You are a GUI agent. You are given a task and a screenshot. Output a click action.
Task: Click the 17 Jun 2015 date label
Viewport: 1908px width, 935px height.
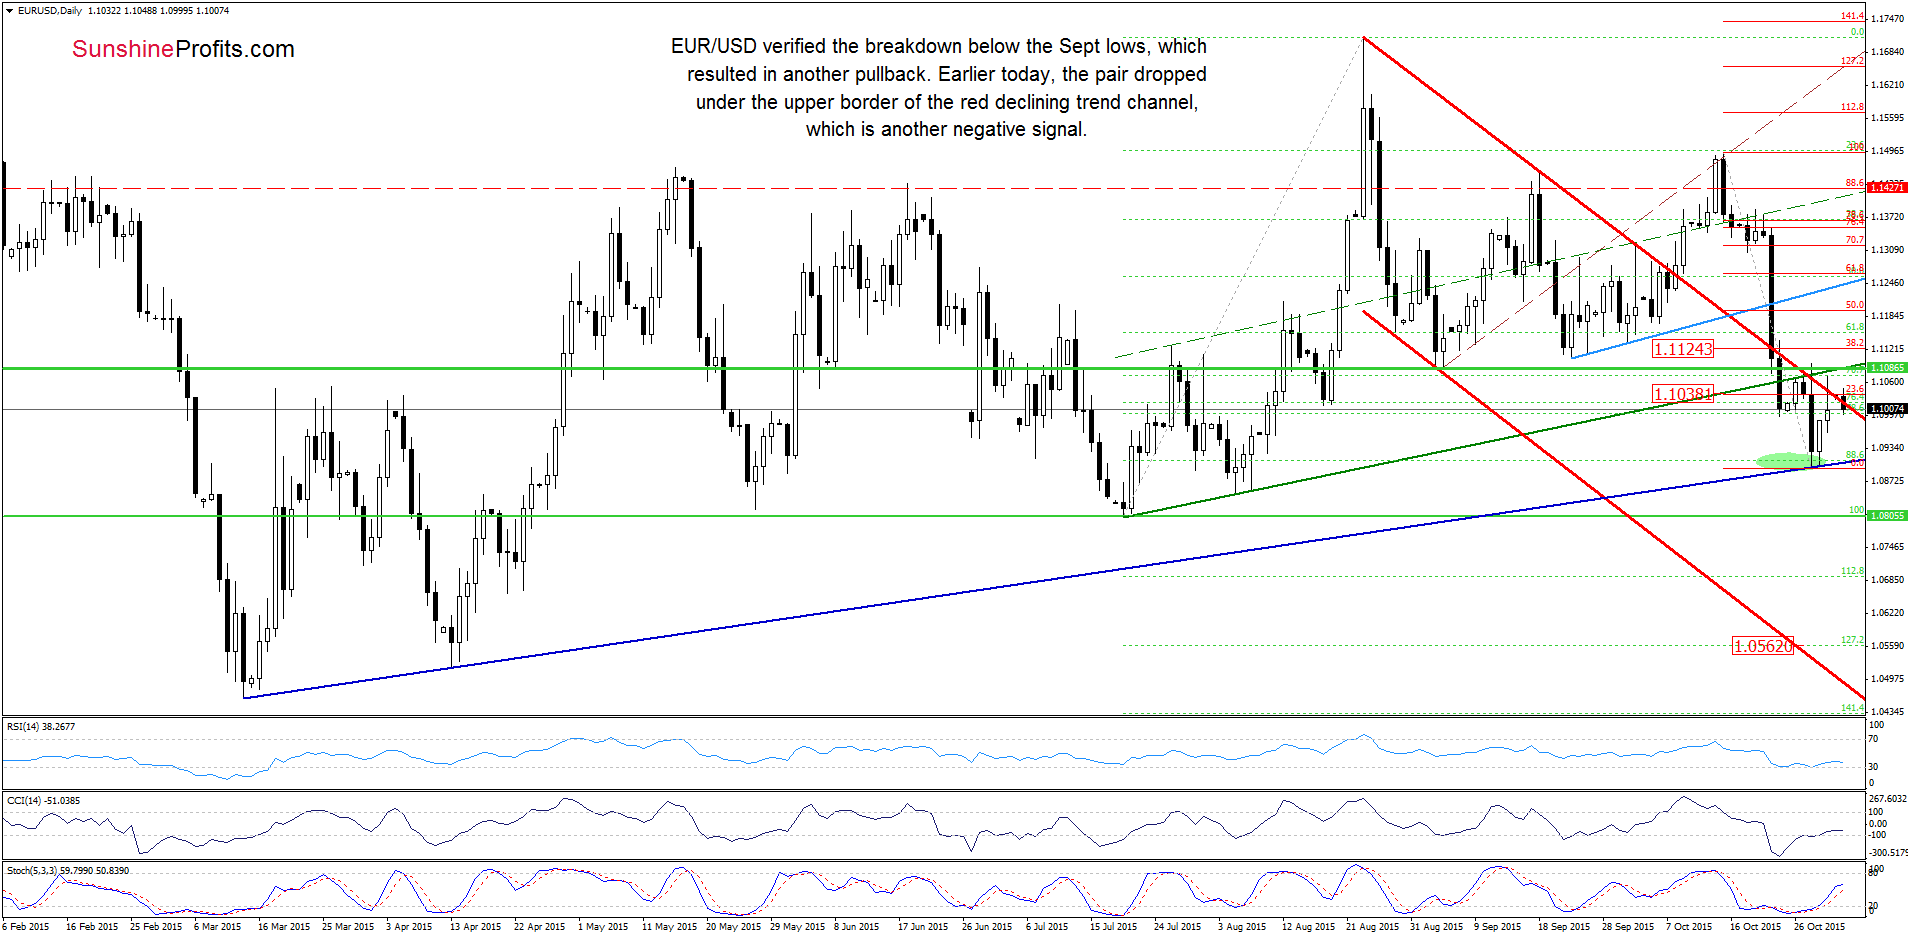(923, 926)
